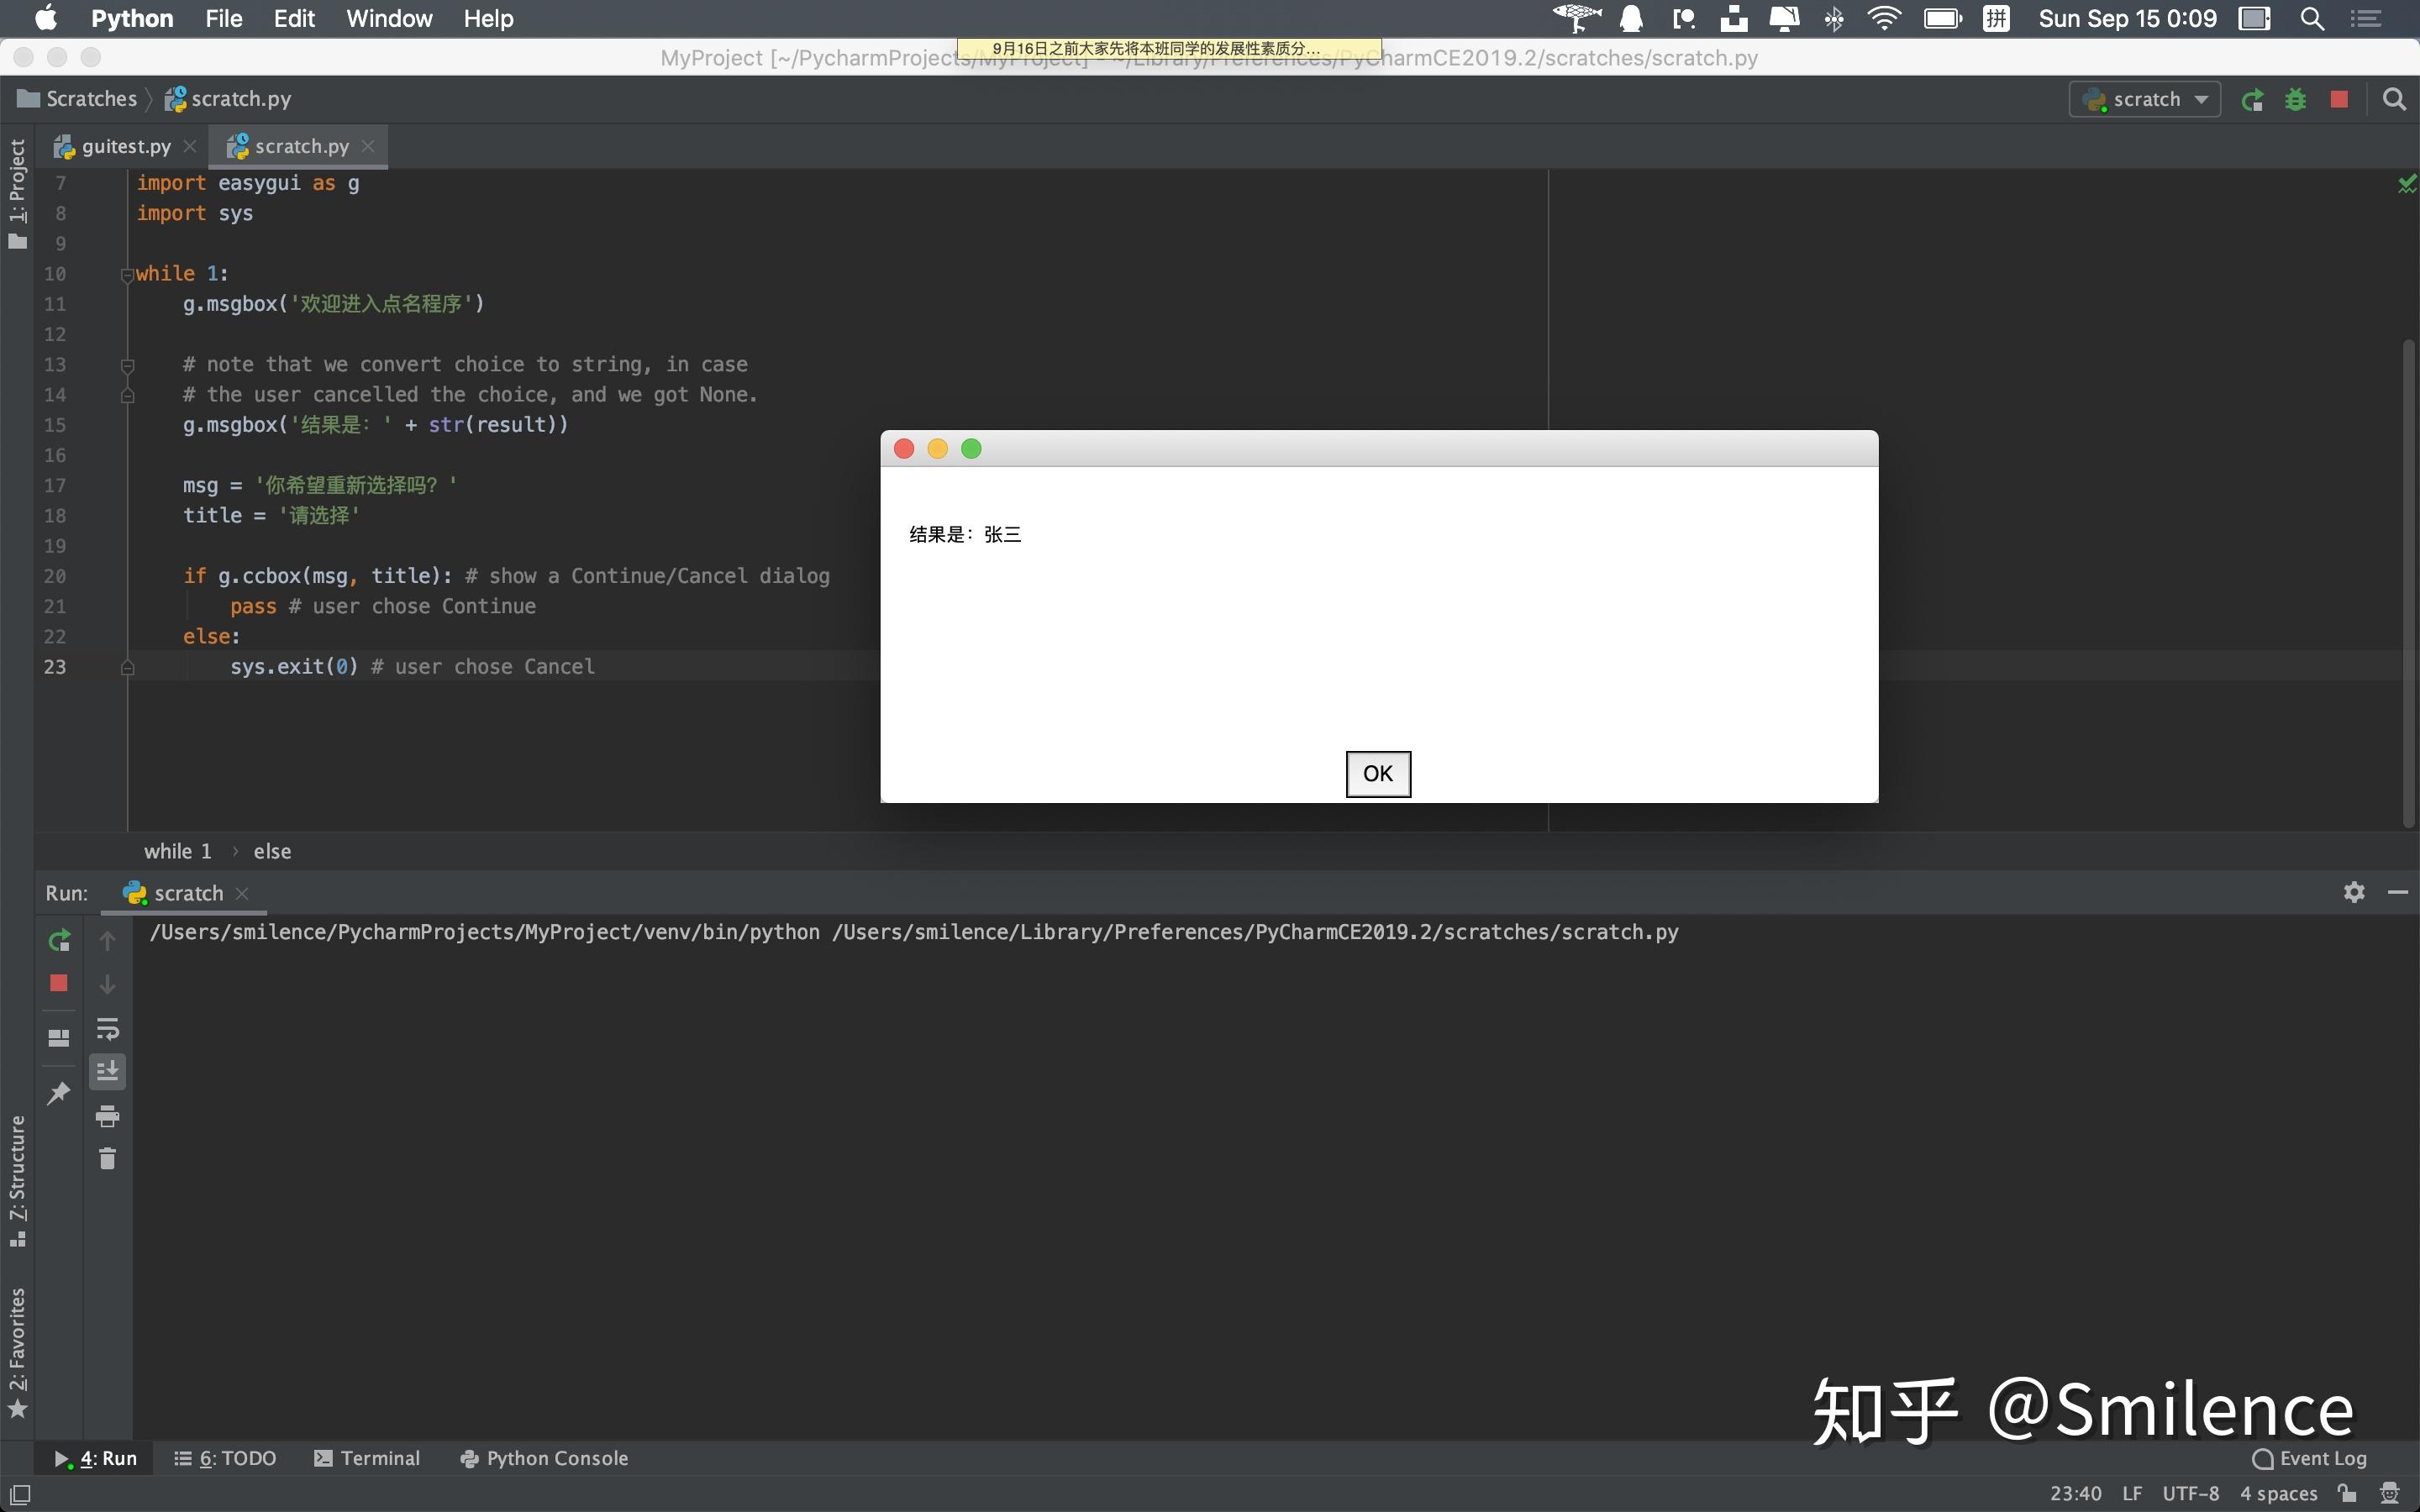The height and width of the screenshot is (1512, 2420).
Task: Clear the console with the trash icon
Action: 107,1159
